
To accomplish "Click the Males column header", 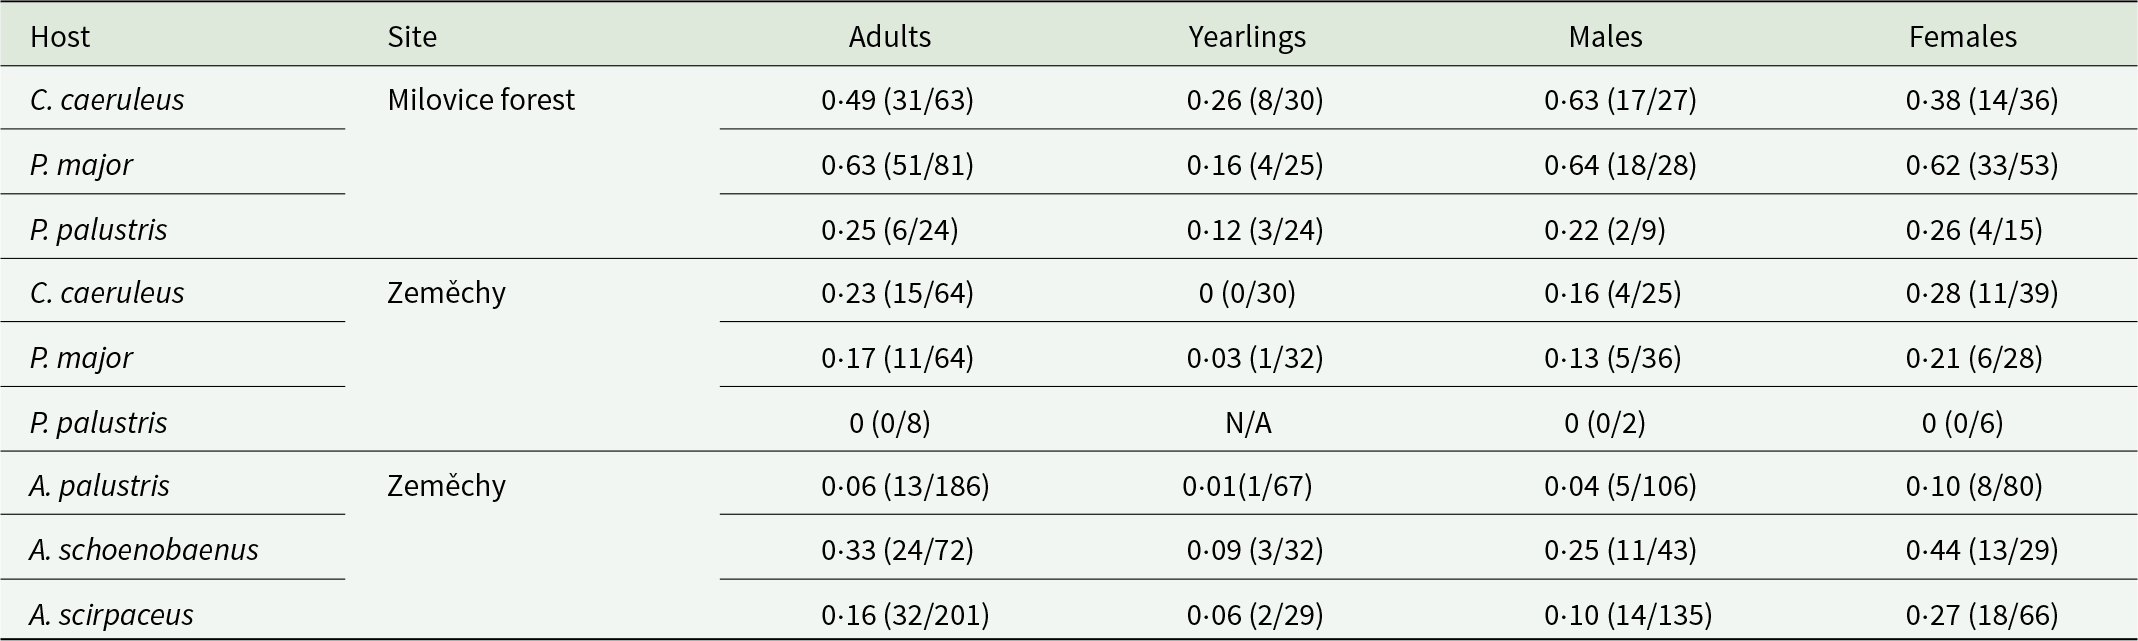I will pyautogui.click(x=1605, y=37).
